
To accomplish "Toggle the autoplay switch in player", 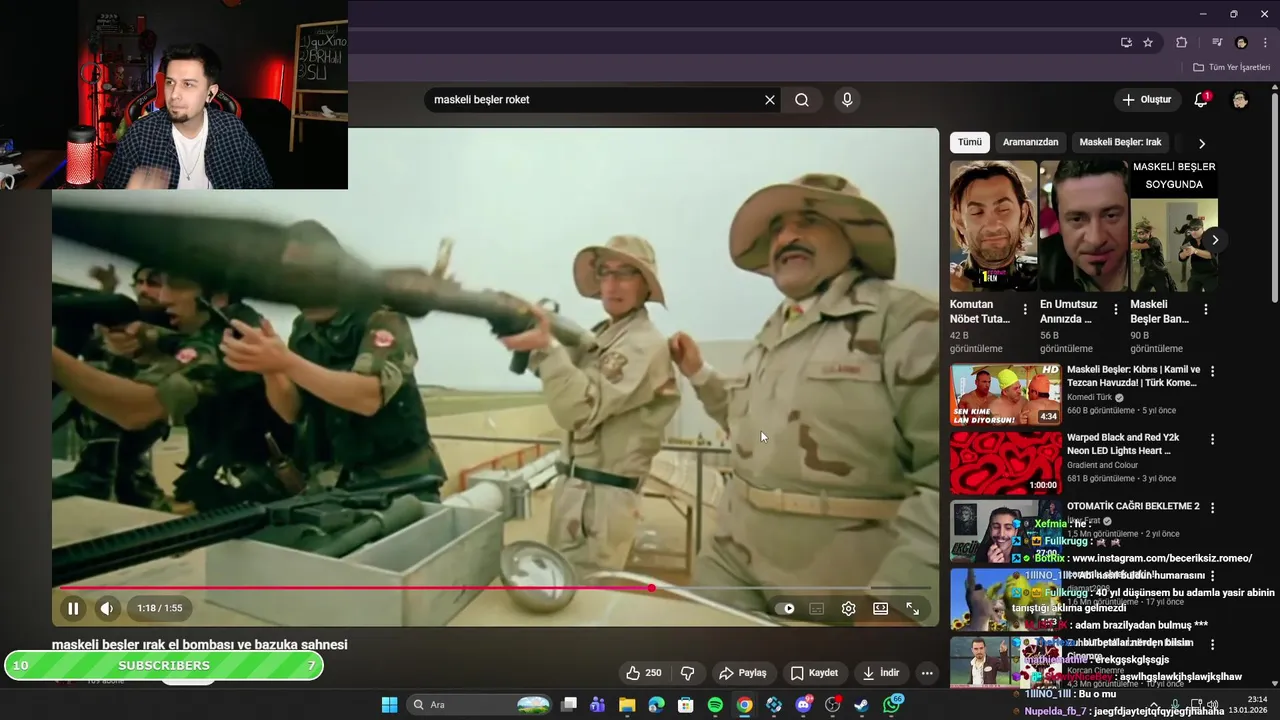I will [x=785, y=608].
